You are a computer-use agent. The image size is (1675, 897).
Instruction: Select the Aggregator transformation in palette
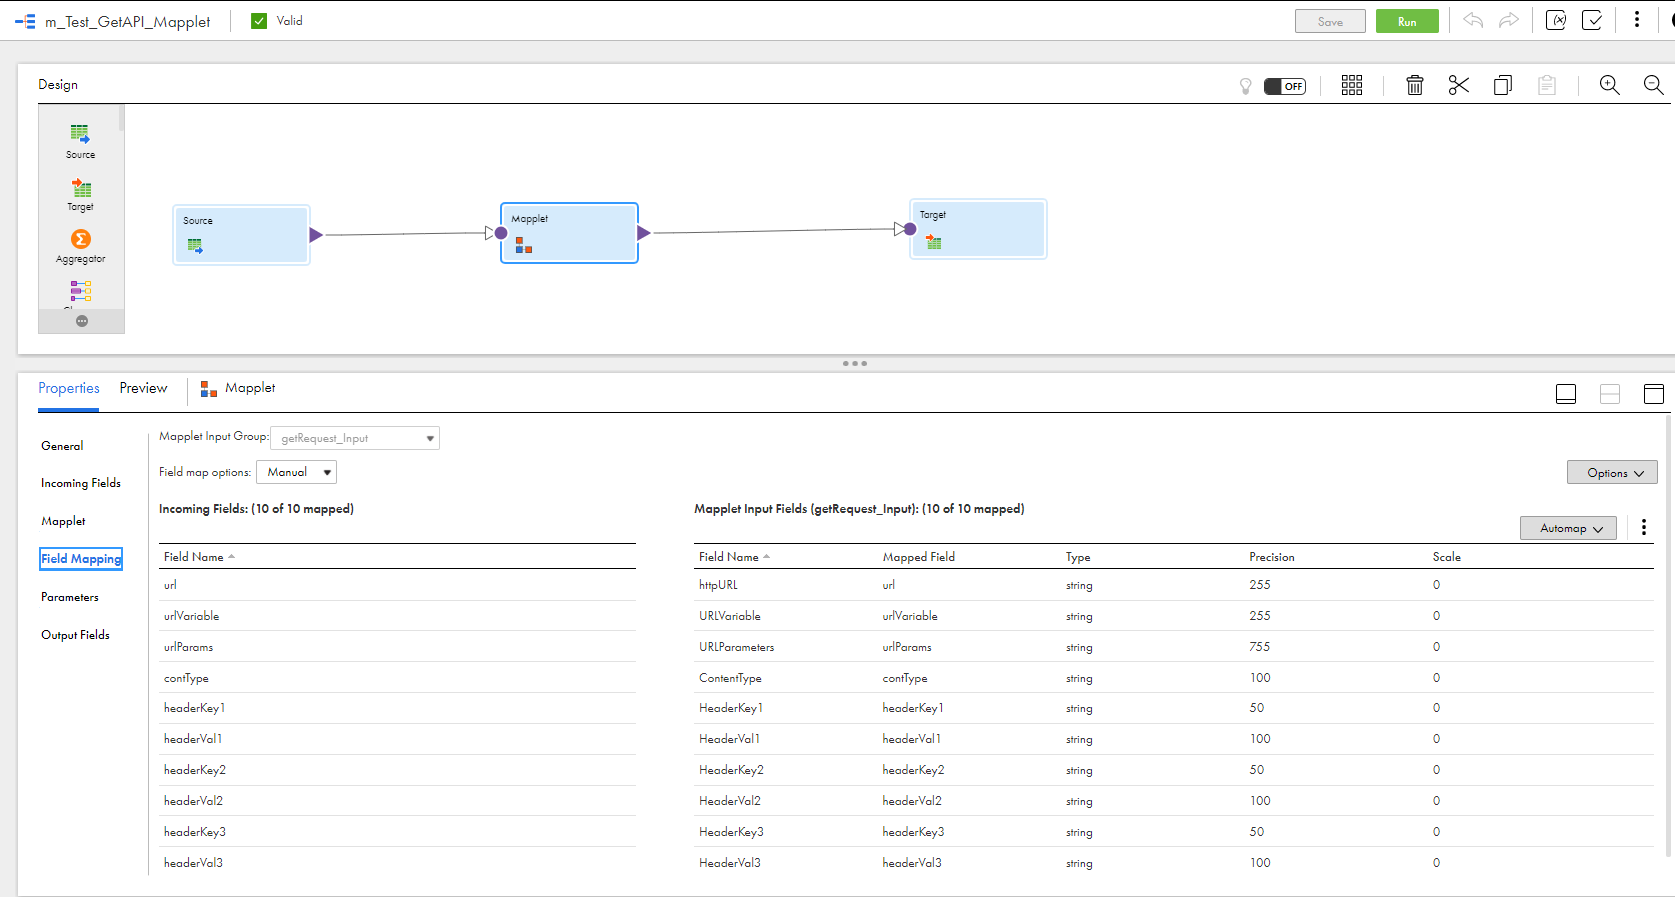81,246
